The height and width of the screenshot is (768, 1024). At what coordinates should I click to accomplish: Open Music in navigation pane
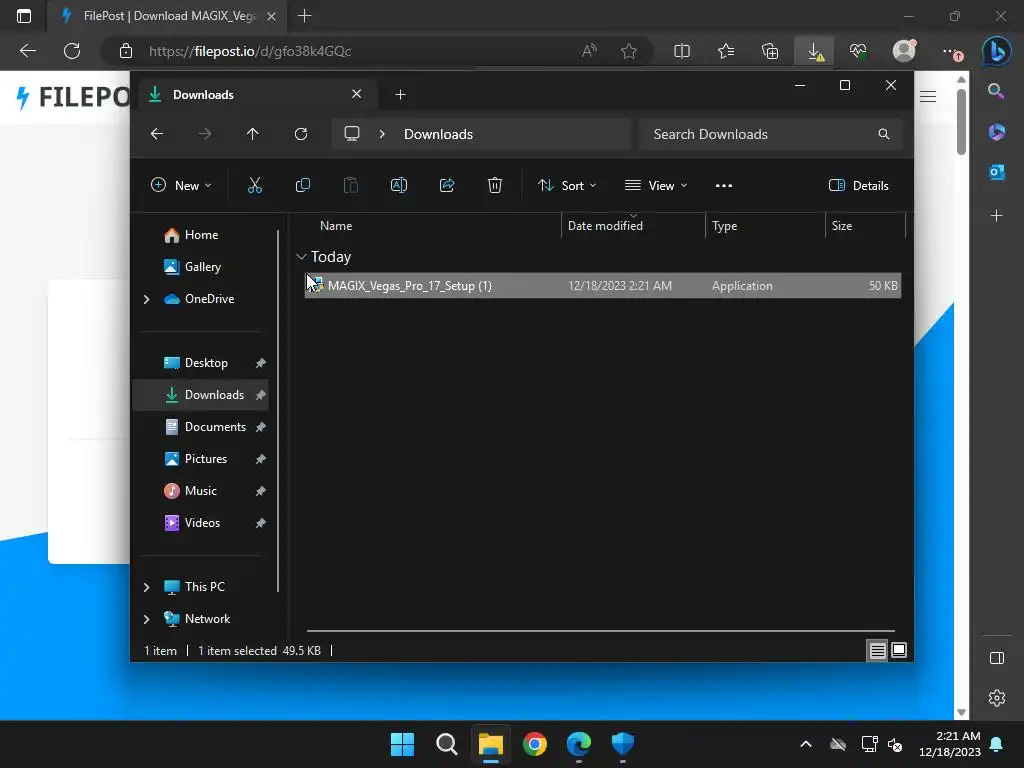pos(201,491)
